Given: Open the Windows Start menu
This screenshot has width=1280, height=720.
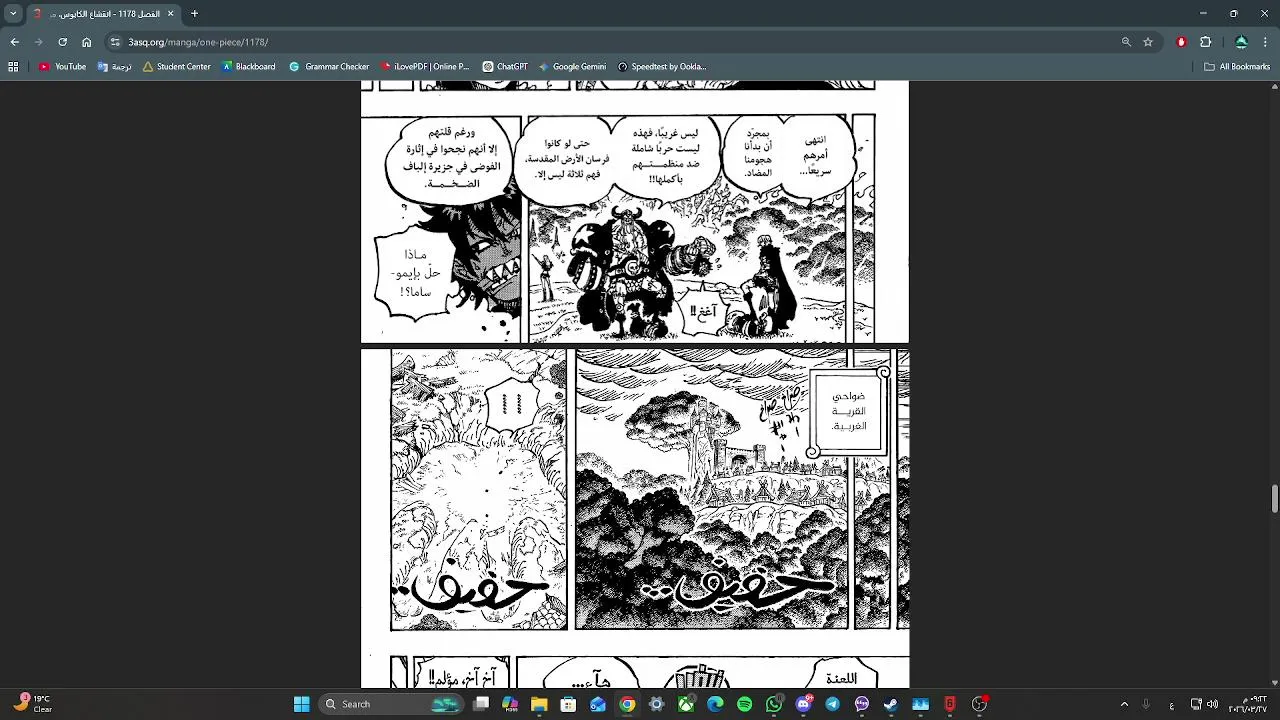Looking at the screenshot, I should point(301,704).
